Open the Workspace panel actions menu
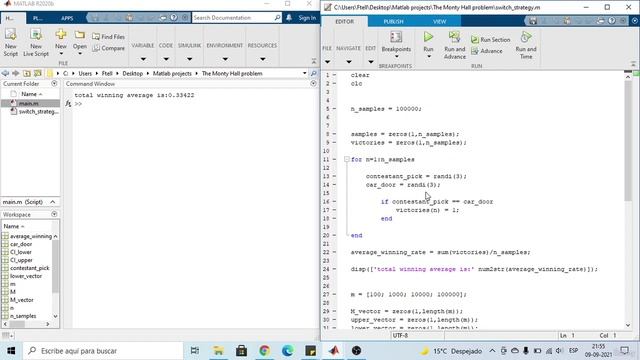 [54, 214]
